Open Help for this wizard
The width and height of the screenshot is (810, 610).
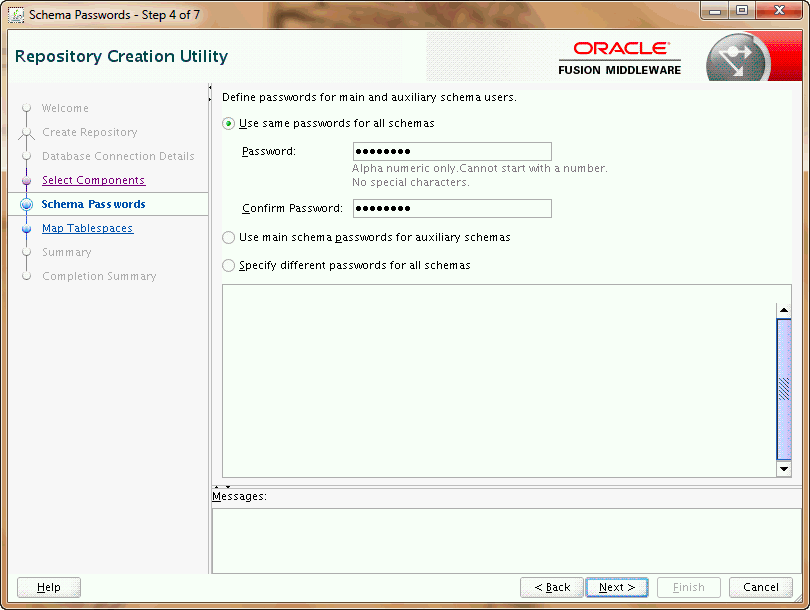point(49,587)
